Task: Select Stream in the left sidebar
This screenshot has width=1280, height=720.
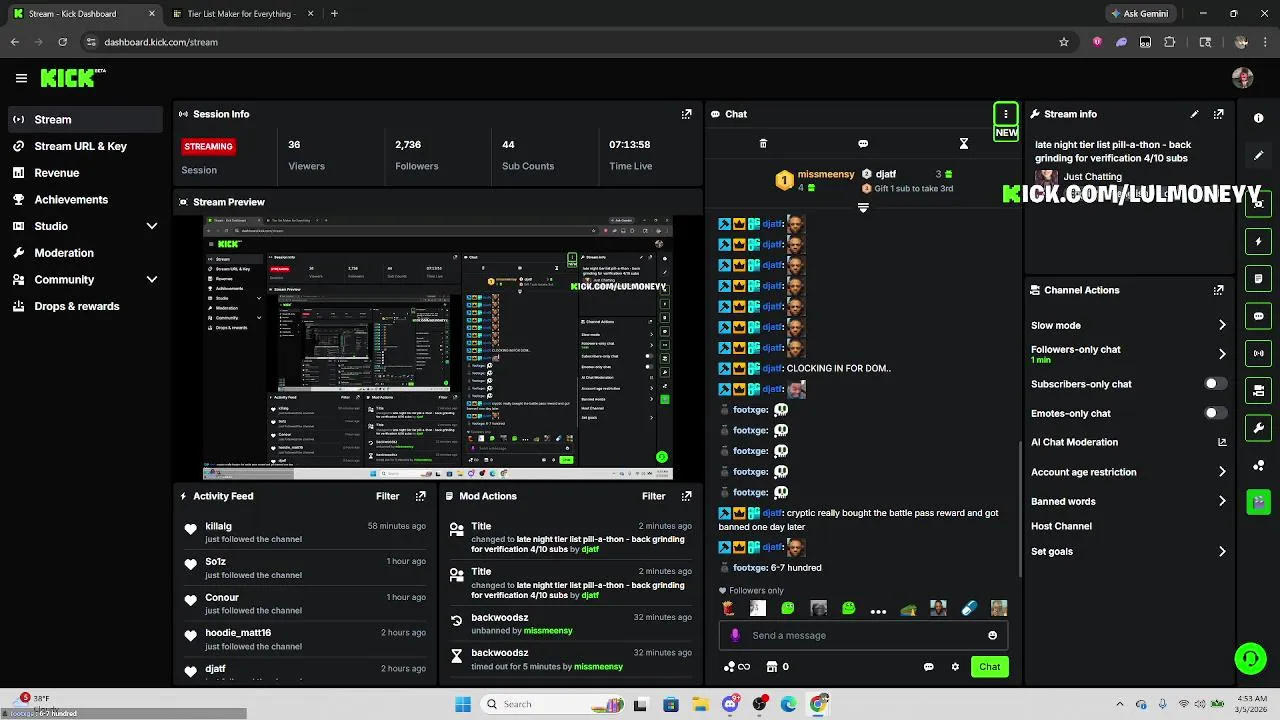Action: [x=84, y=120]
